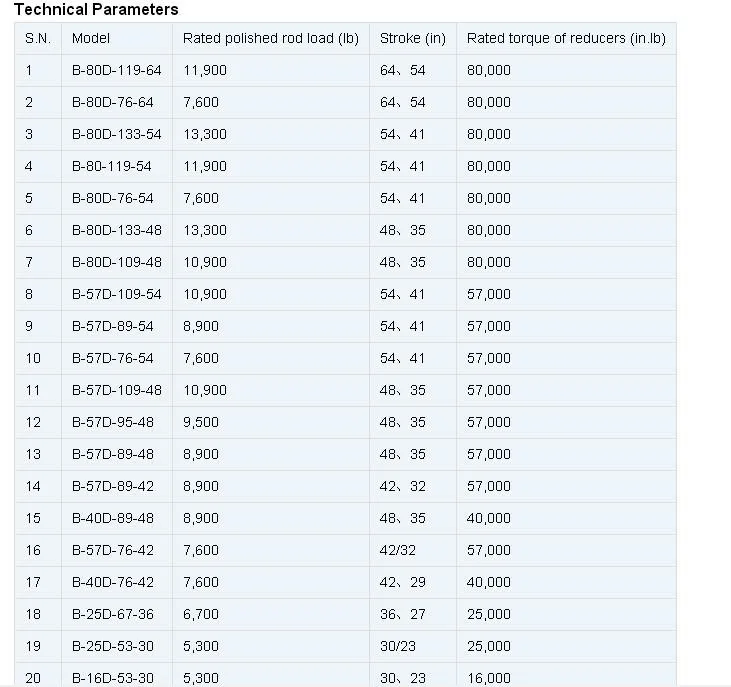Select the "Model" column header
The height and width of the screenshot is (687, 731).
click(x=91, y=39)
